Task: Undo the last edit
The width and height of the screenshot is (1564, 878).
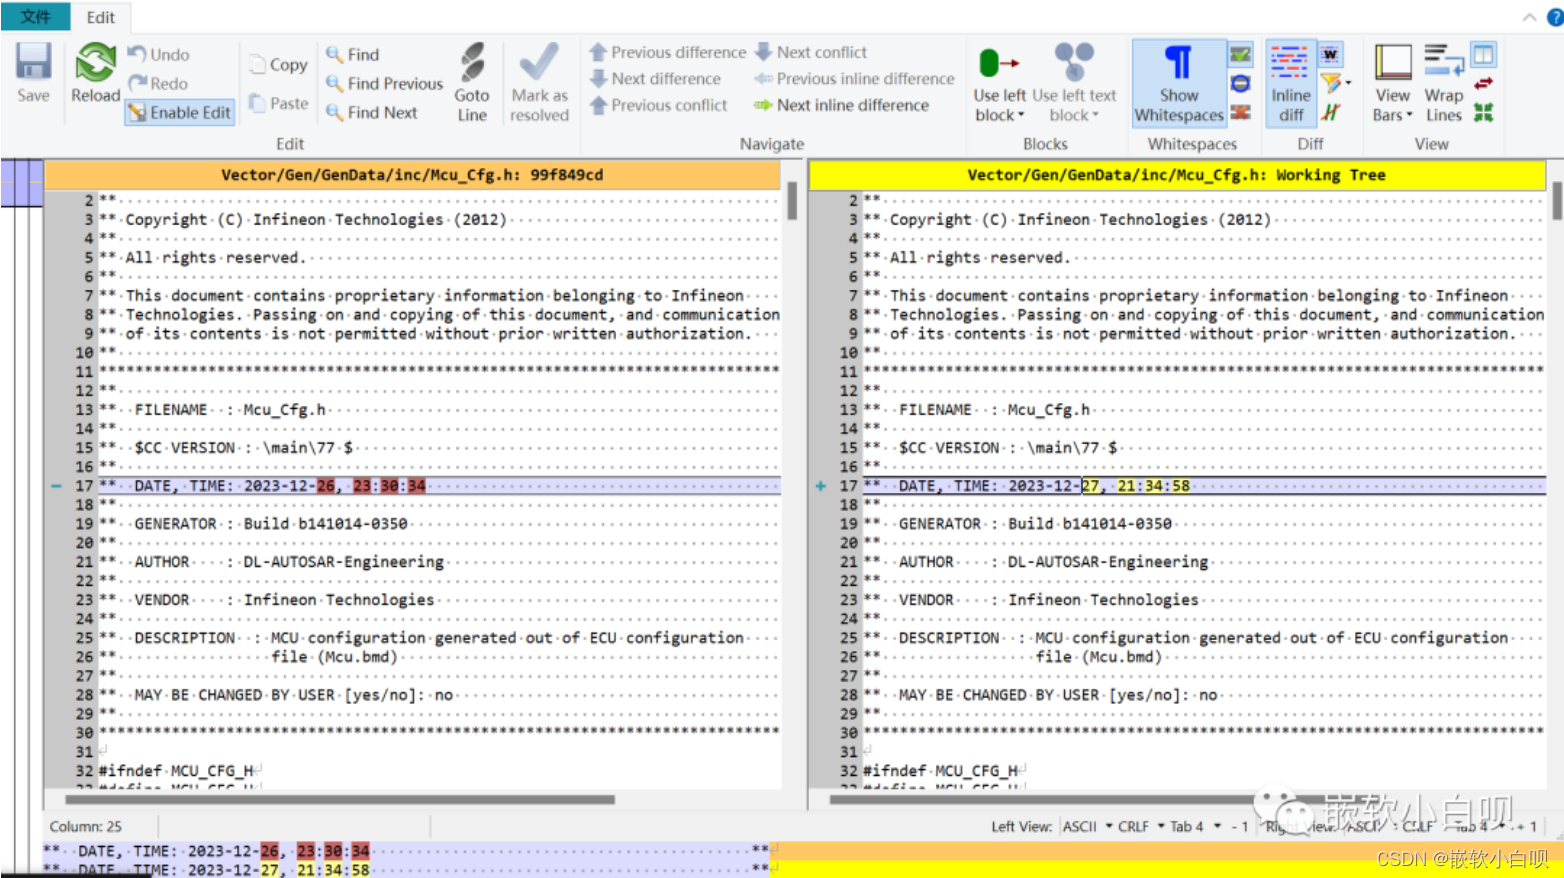Action: click(159, 54)
